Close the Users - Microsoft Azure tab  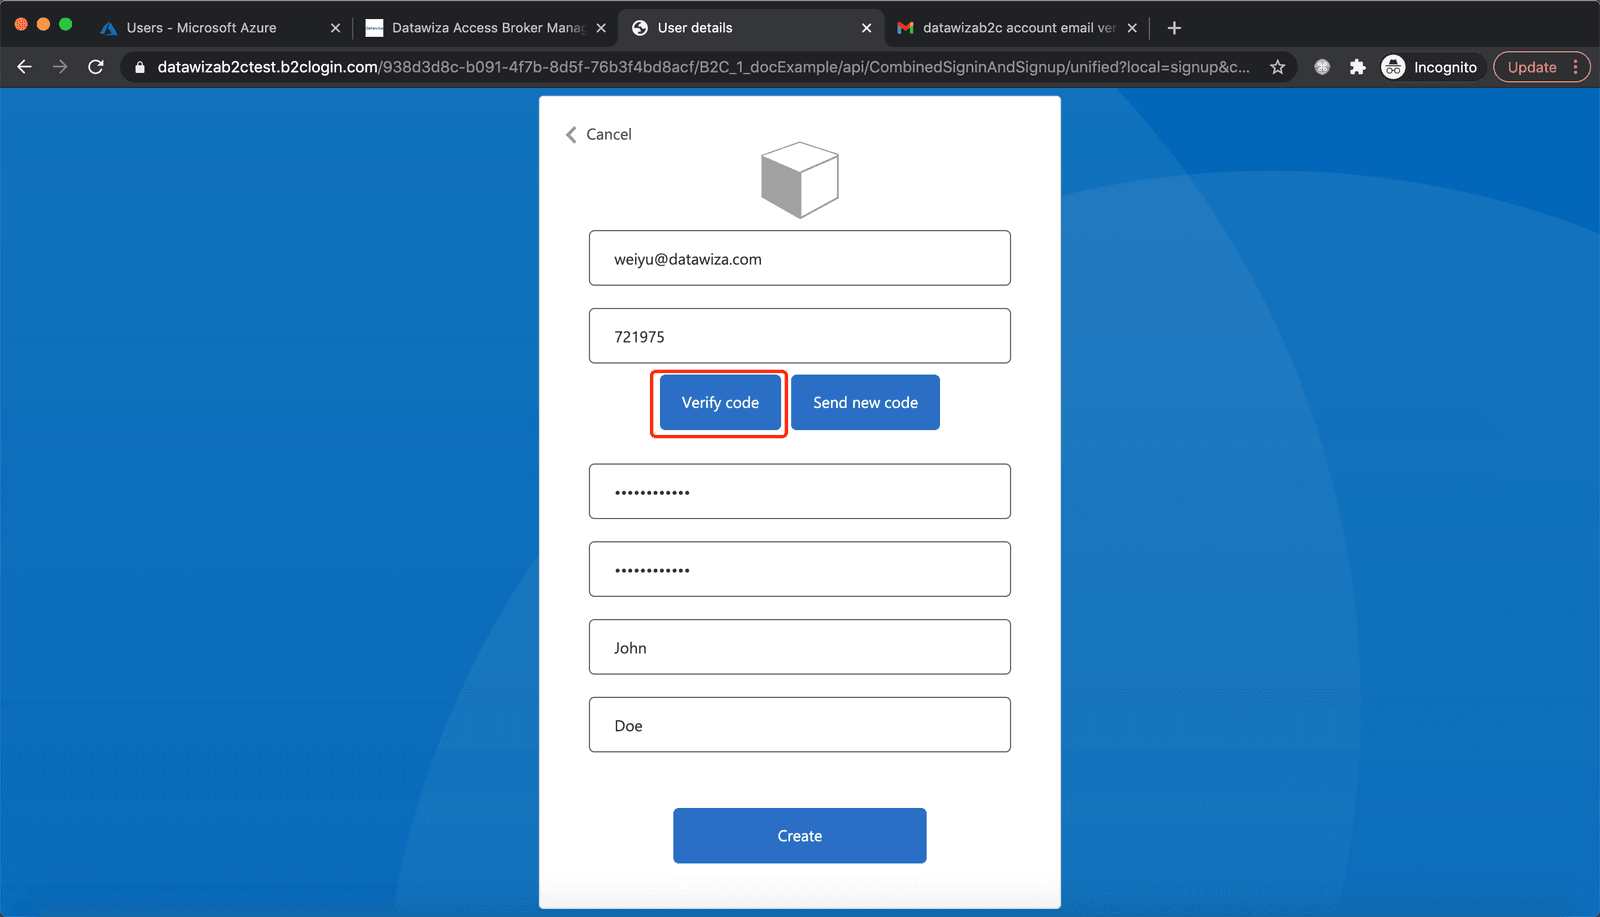click(x=335, y=28)
